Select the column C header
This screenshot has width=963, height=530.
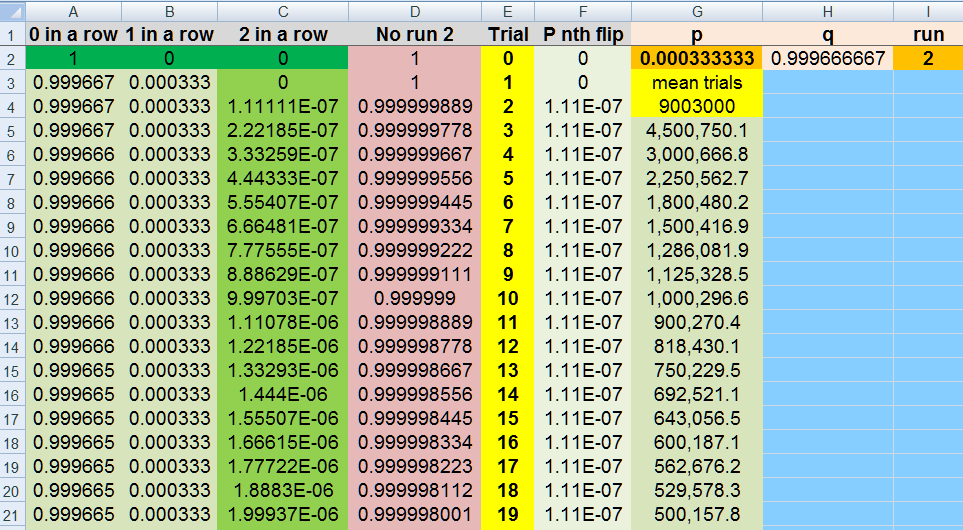(283, 11)
